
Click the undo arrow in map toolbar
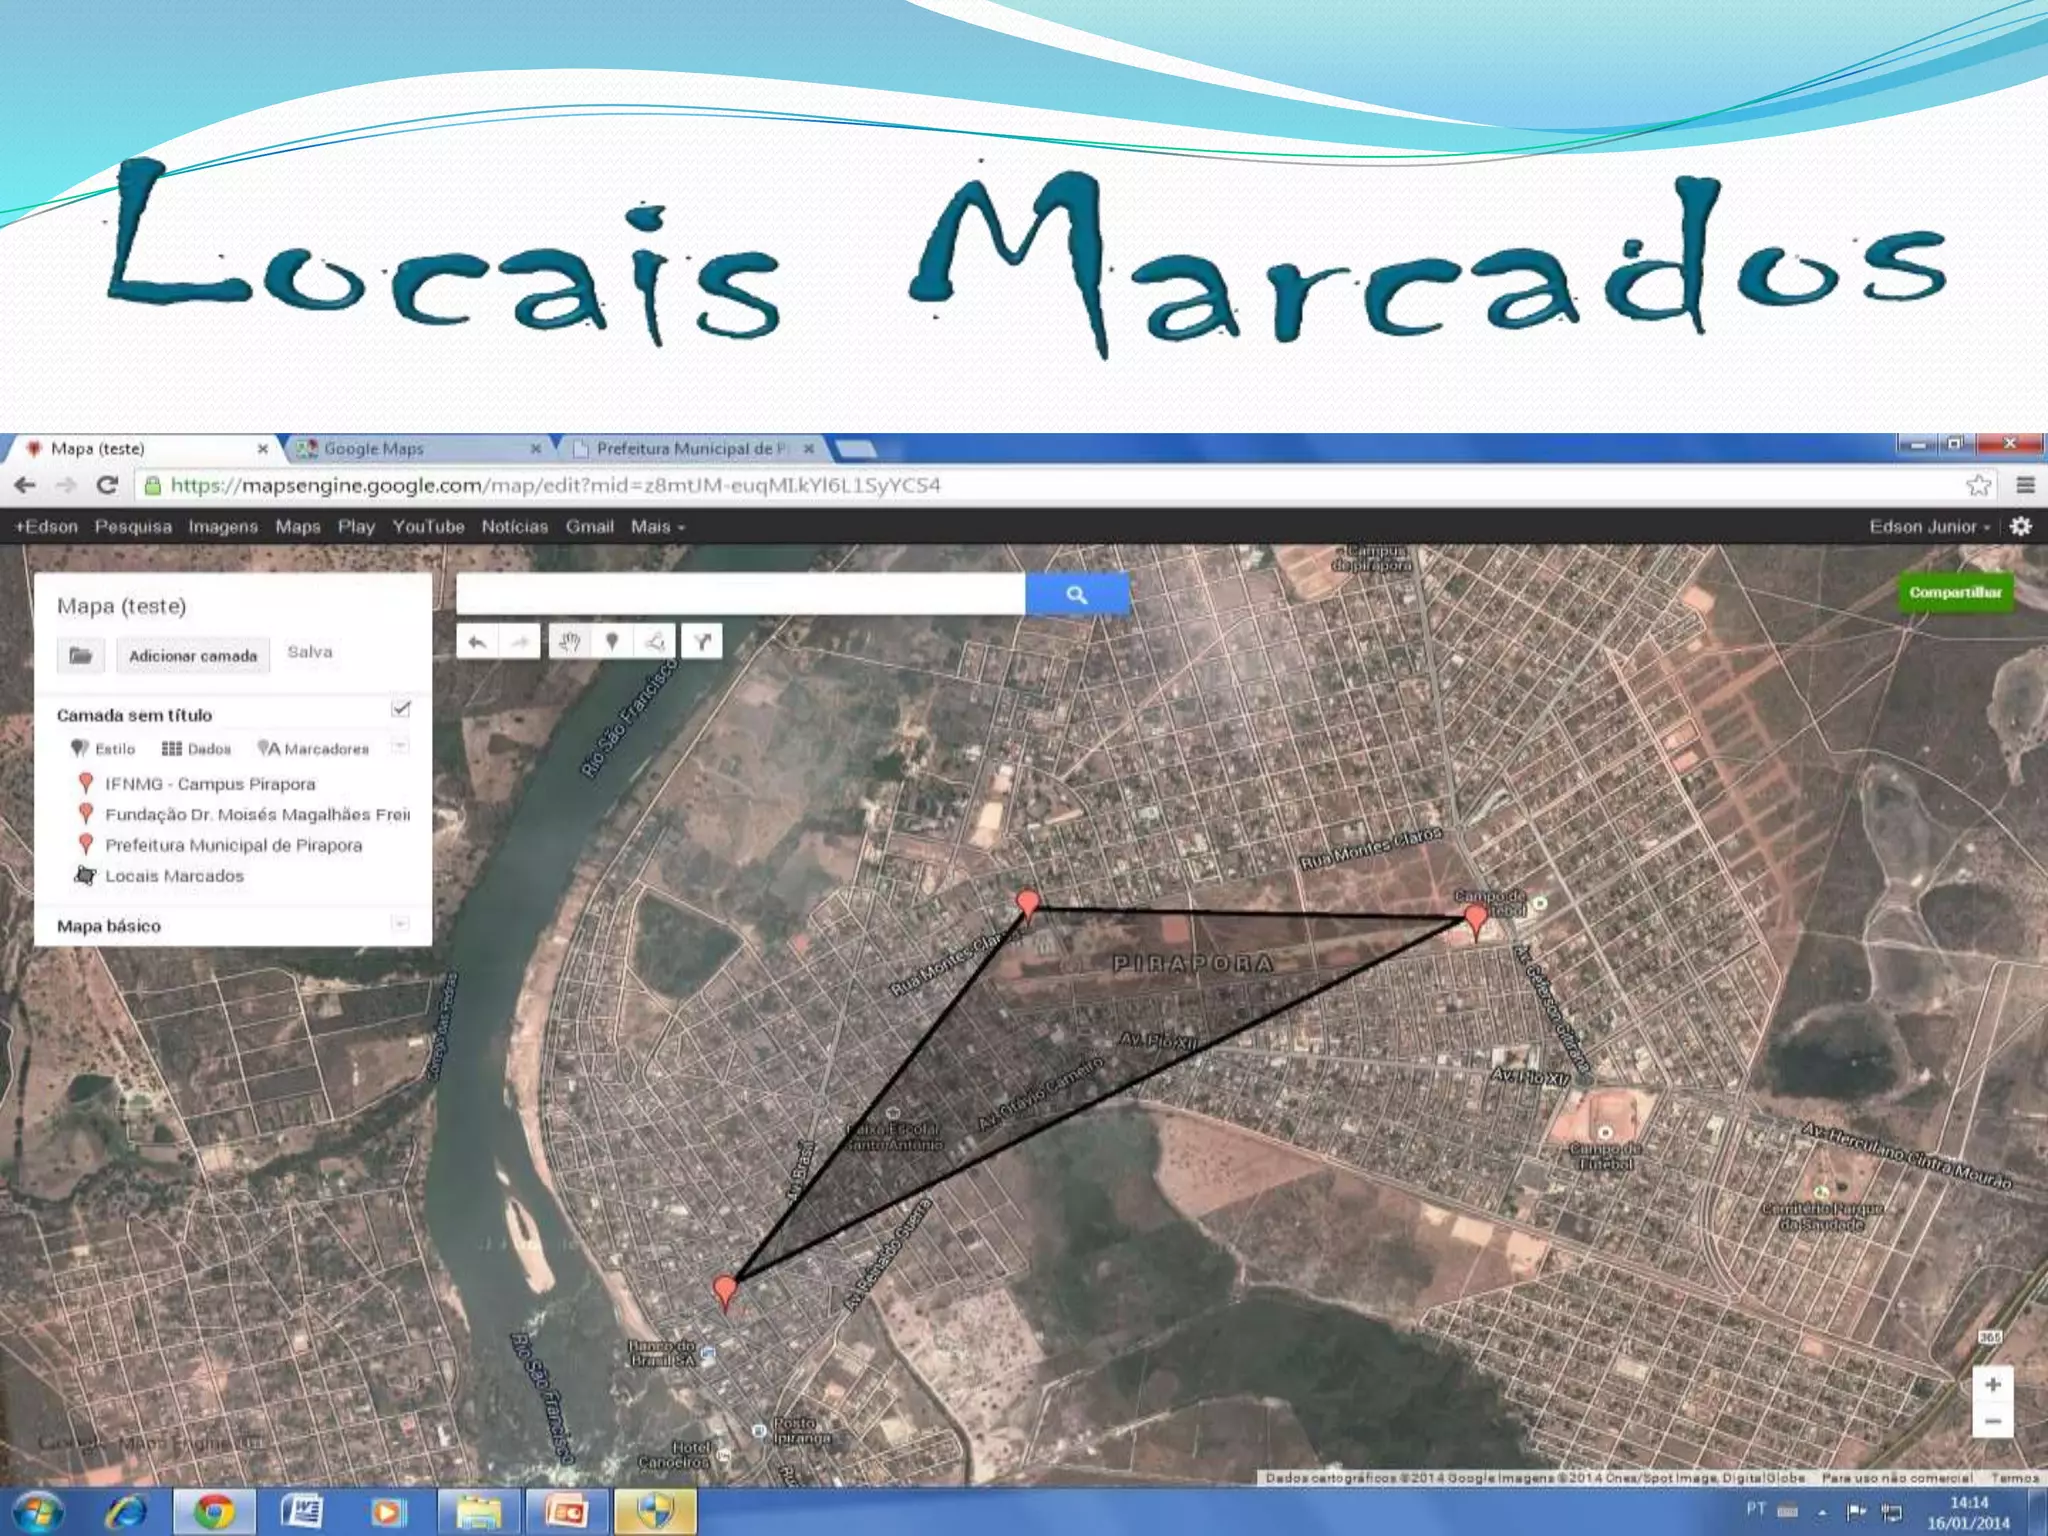pyautogui.click(x=477, y=642)
